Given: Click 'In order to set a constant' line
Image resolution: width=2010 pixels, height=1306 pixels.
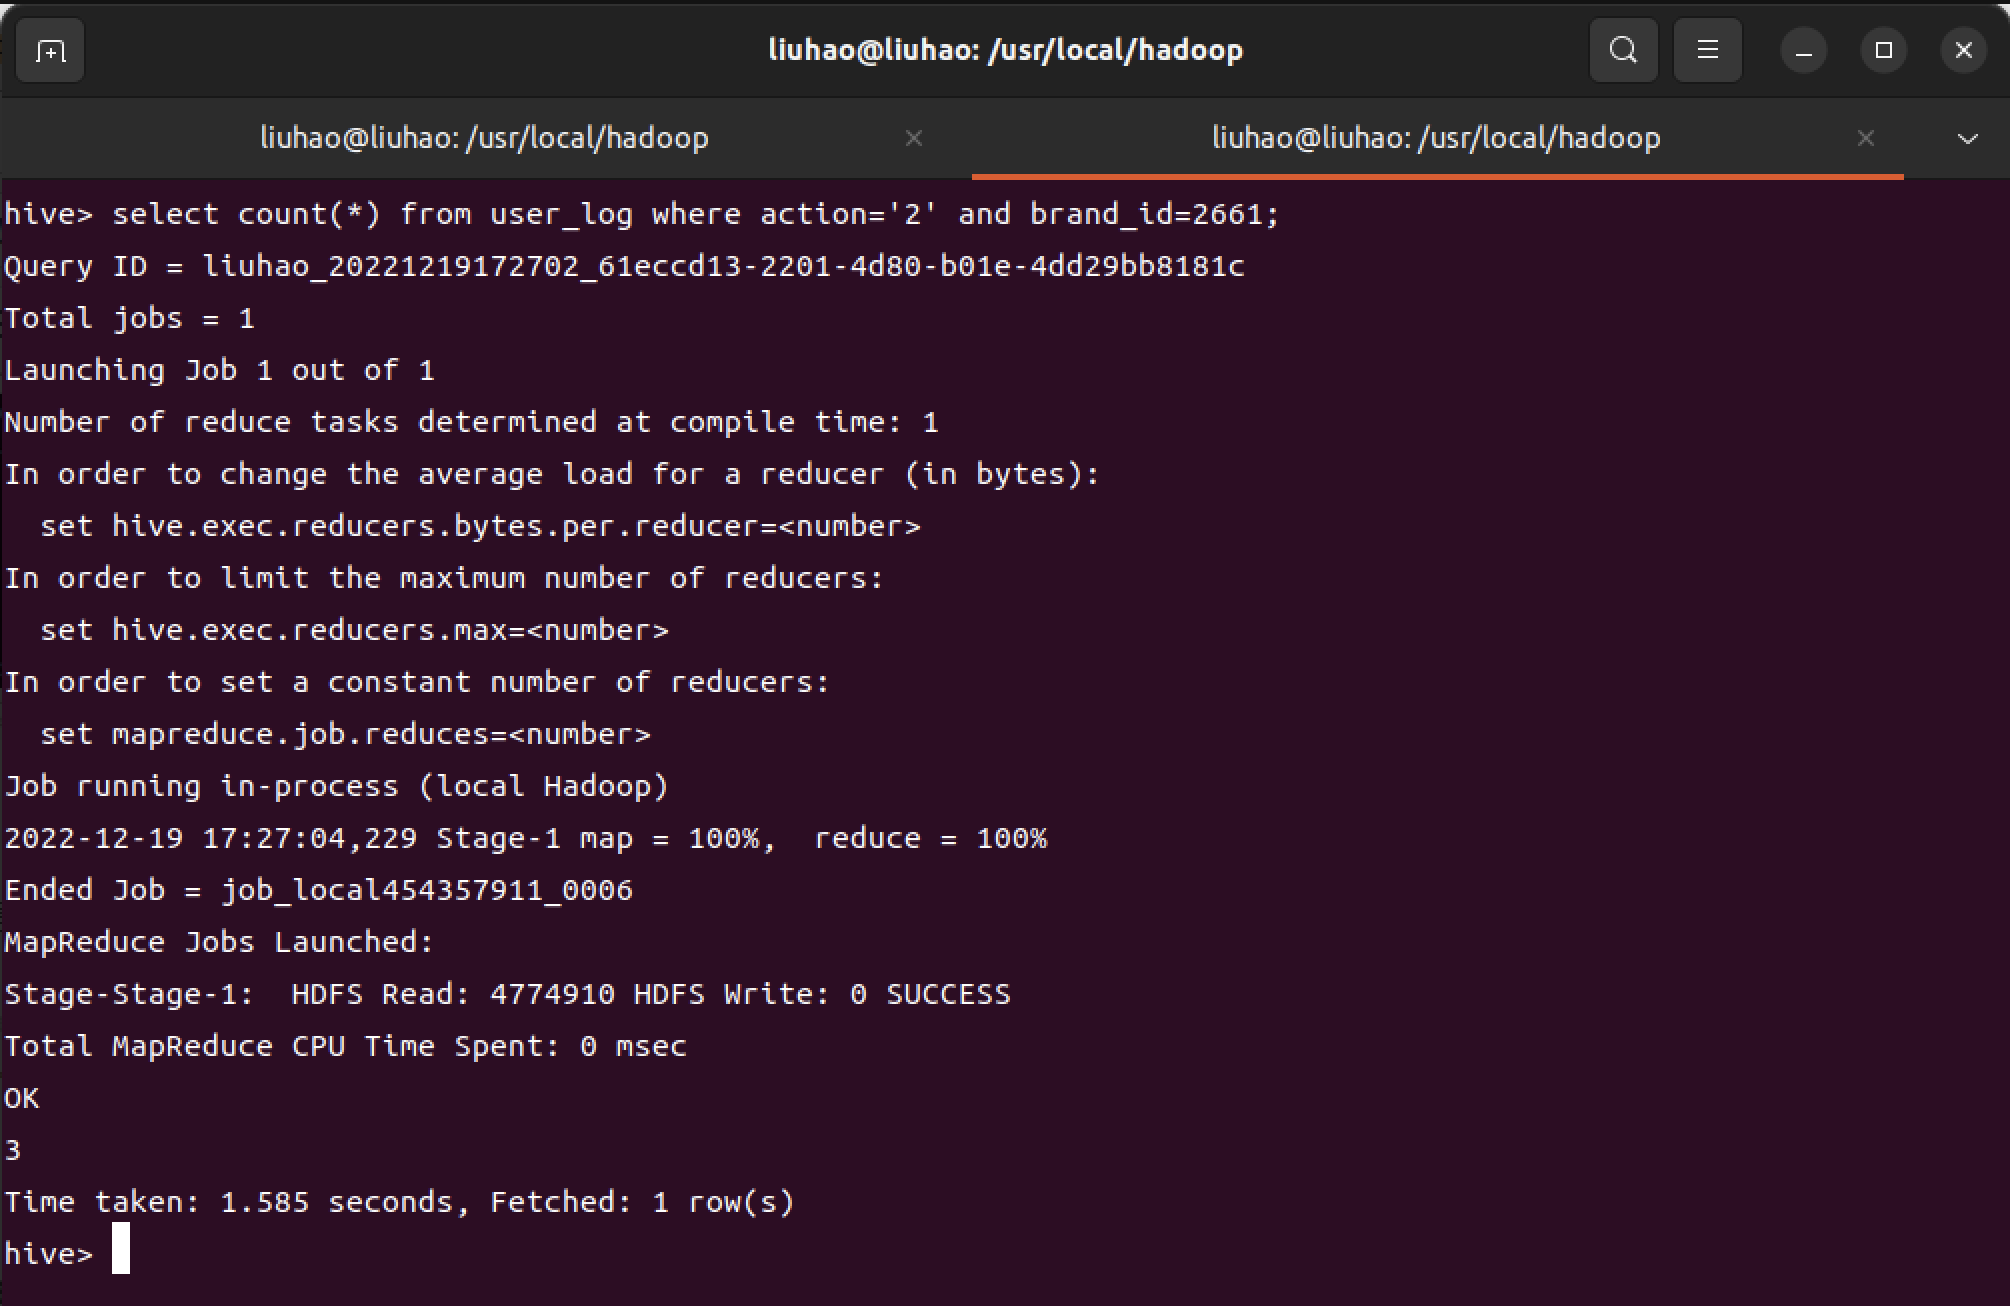Looking at the screenshot, I should tap(417, 682).
